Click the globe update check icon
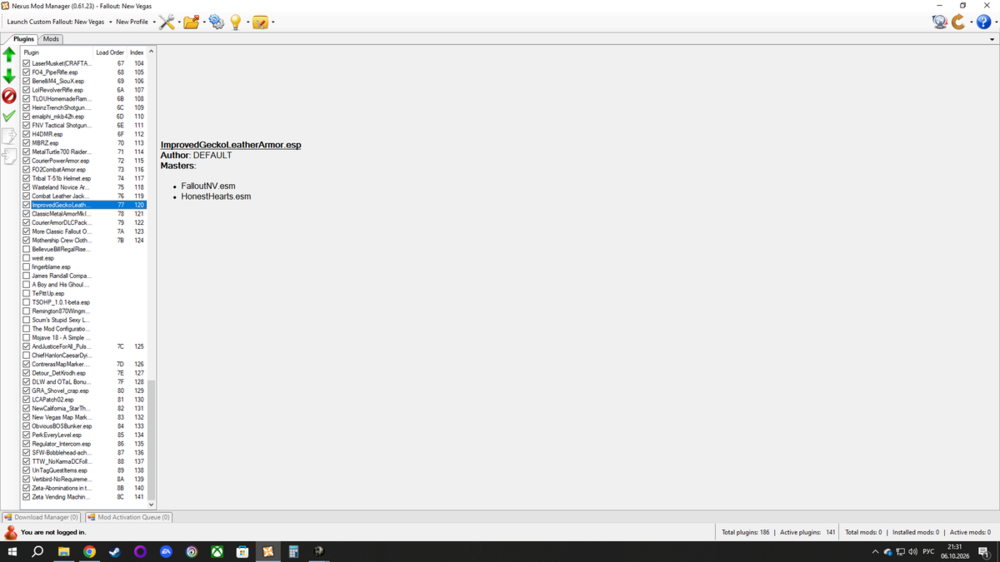Screen dimensions: 1000x562 [x=939, y=22]
